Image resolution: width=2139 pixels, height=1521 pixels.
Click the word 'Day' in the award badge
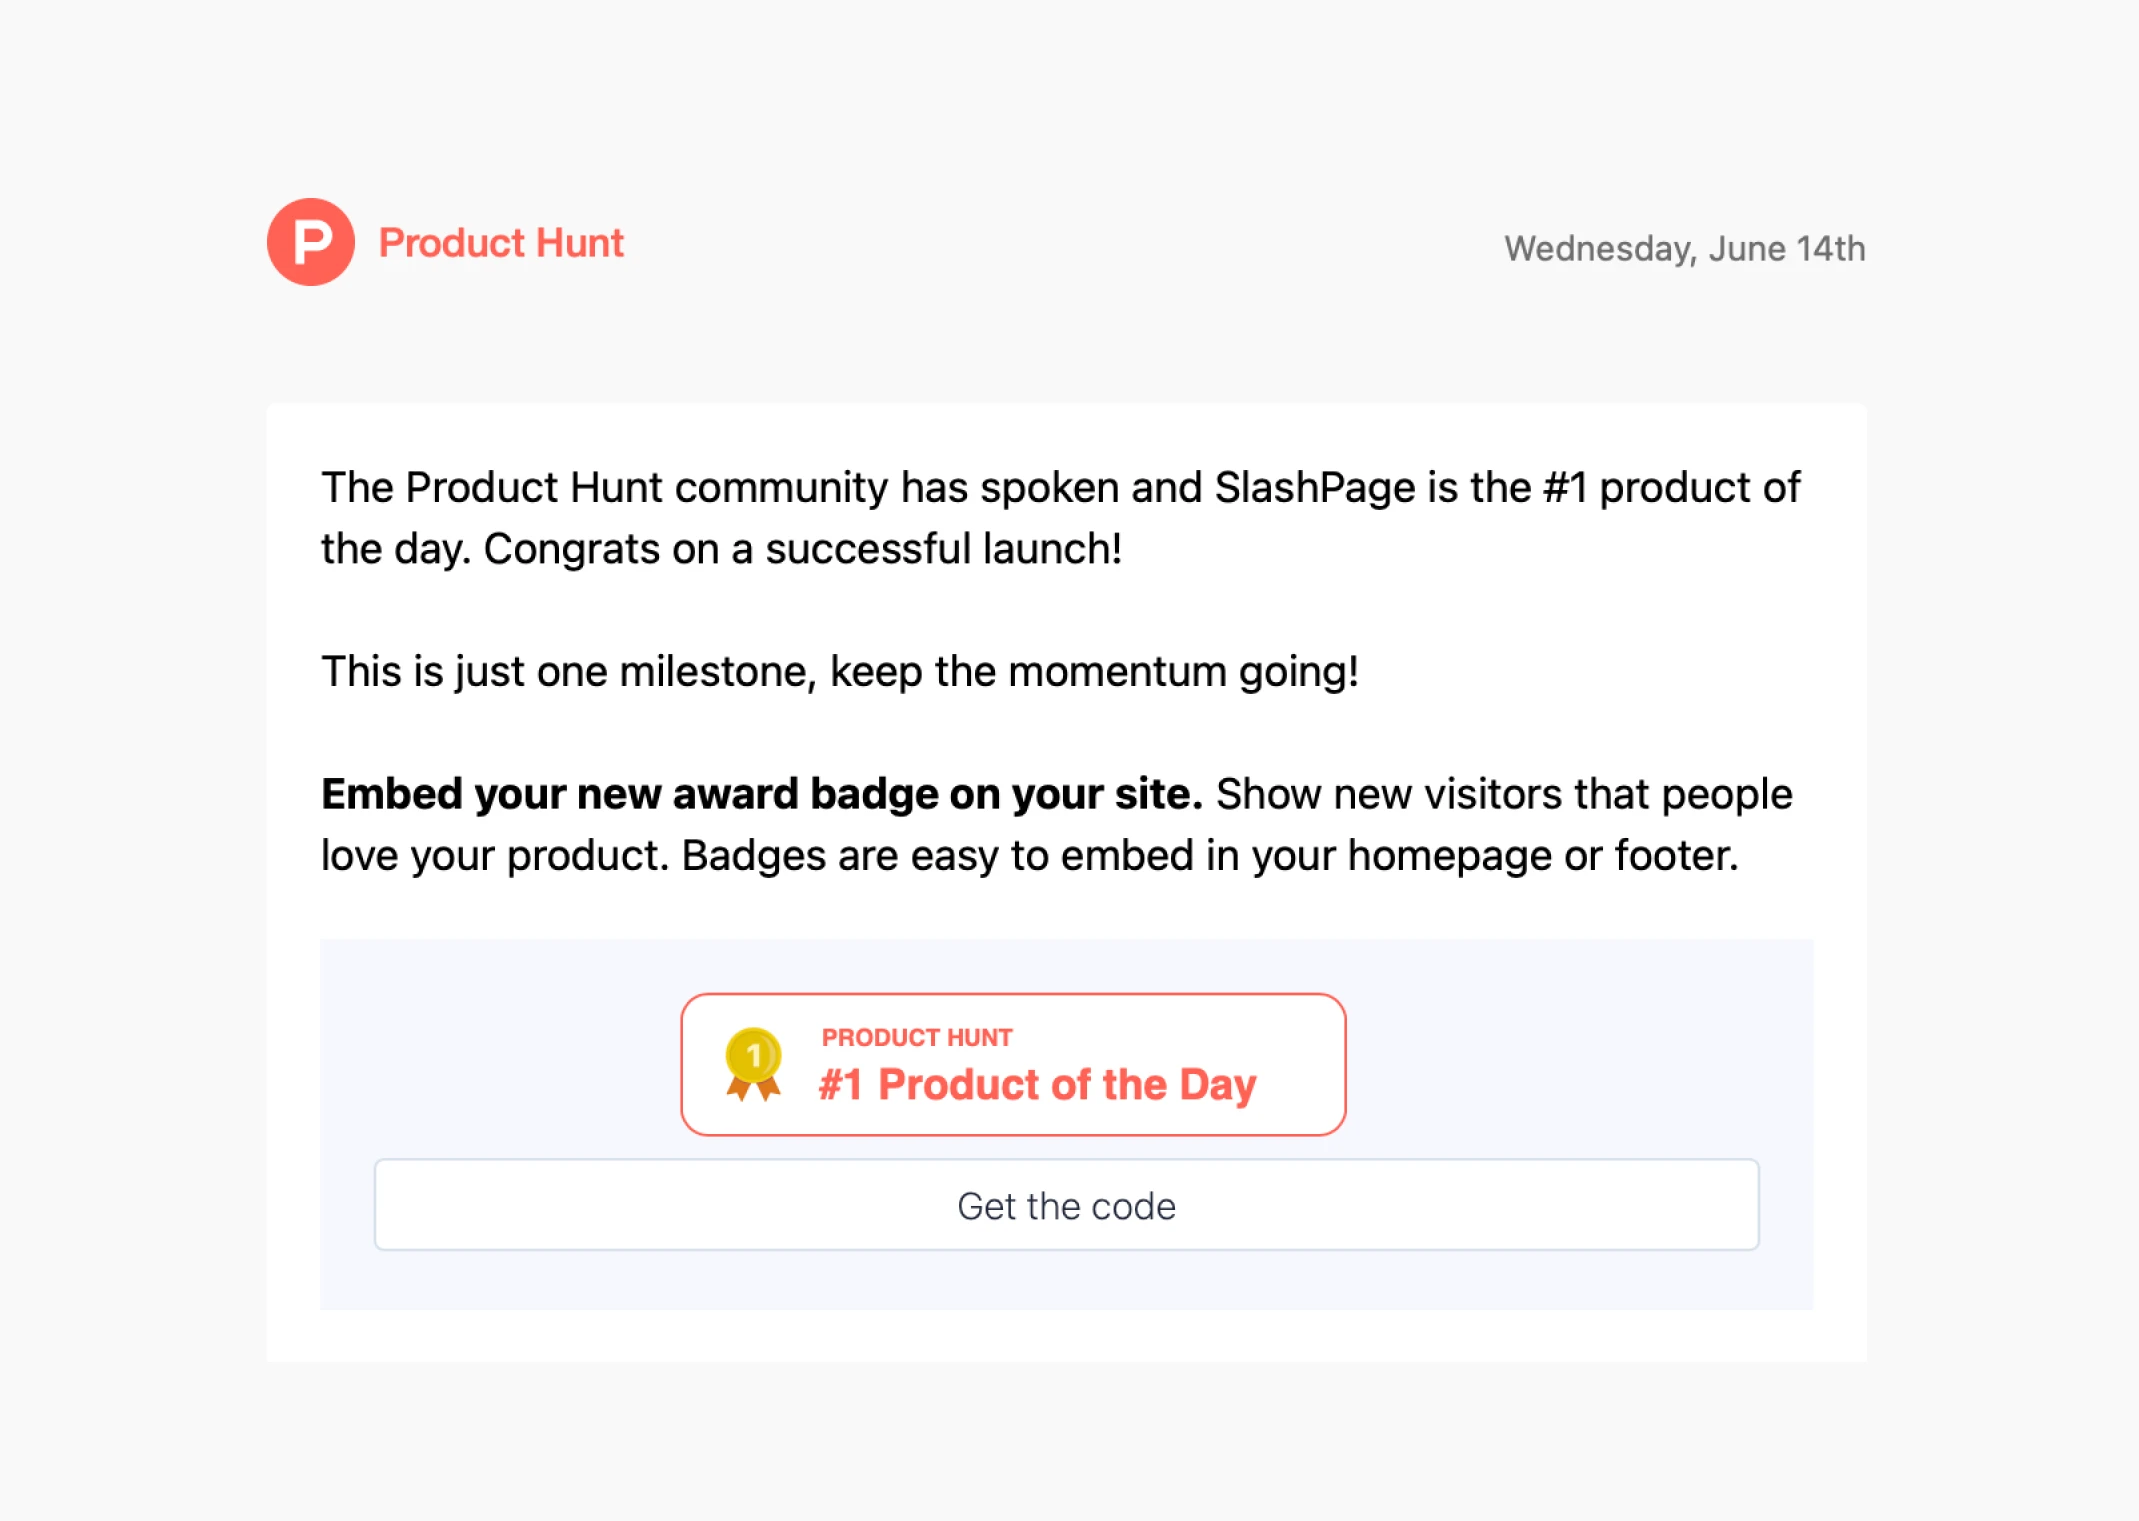coord(1217,1085)
